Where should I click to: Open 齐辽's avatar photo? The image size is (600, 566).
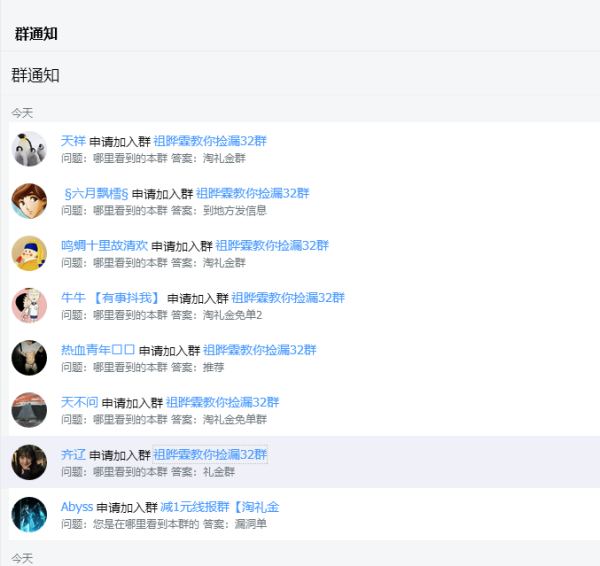29,462
